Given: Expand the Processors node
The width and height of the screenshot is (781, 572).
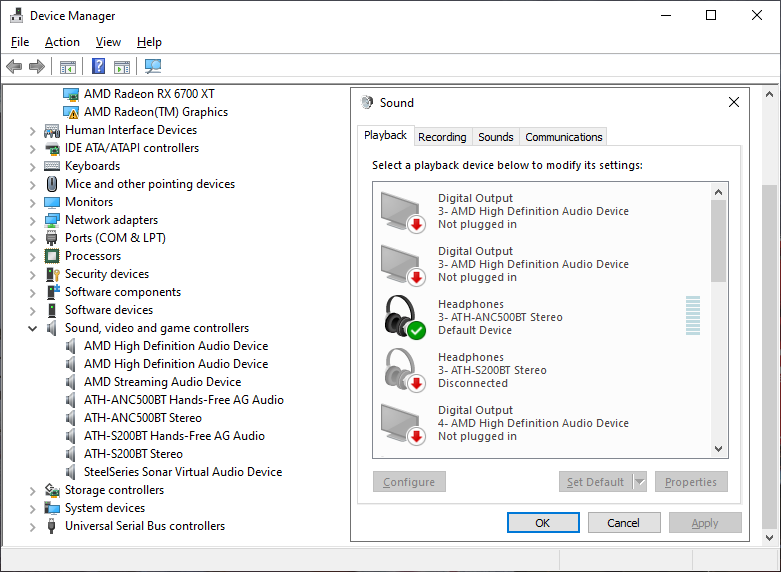Looking at the screenshot, I should coord(32,257).
